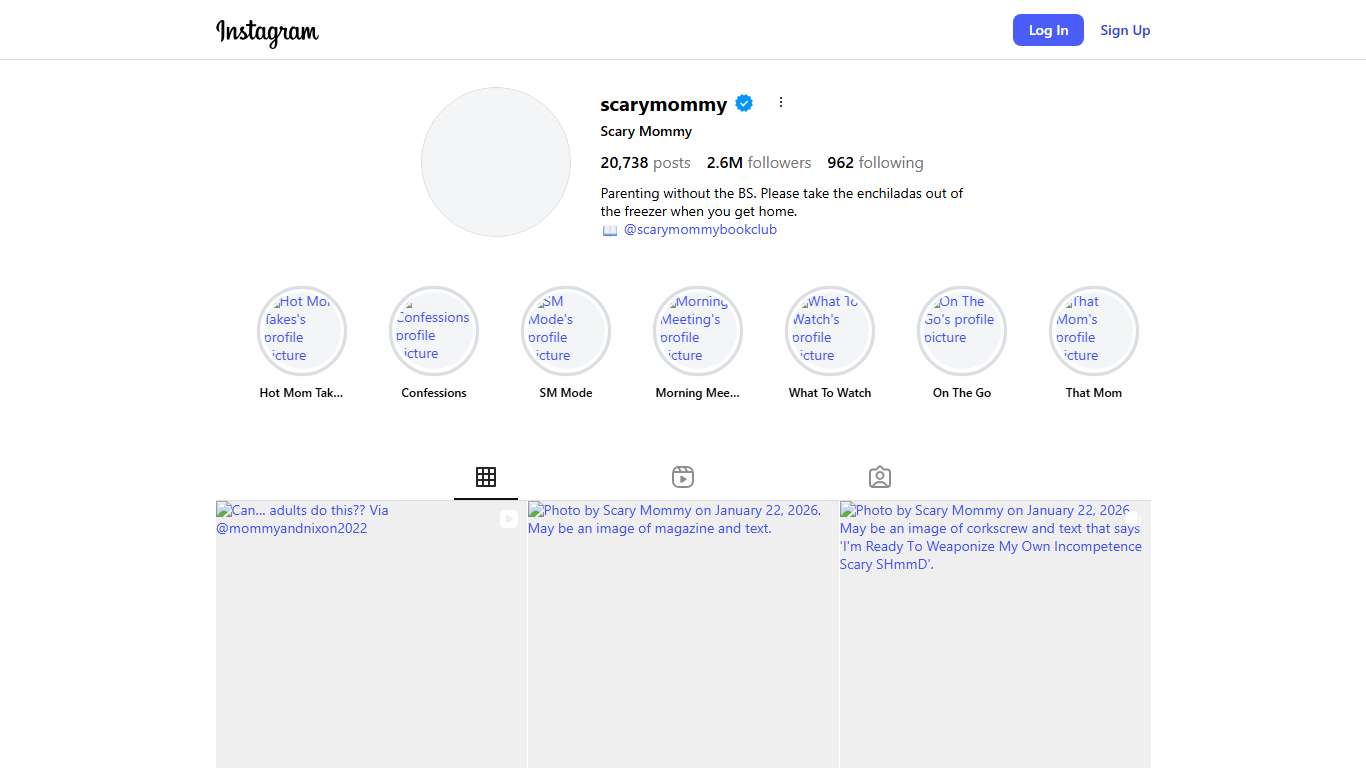View the That Mom highlight
Screen dimensions: 1366x768
click(x=1094, y=331)
